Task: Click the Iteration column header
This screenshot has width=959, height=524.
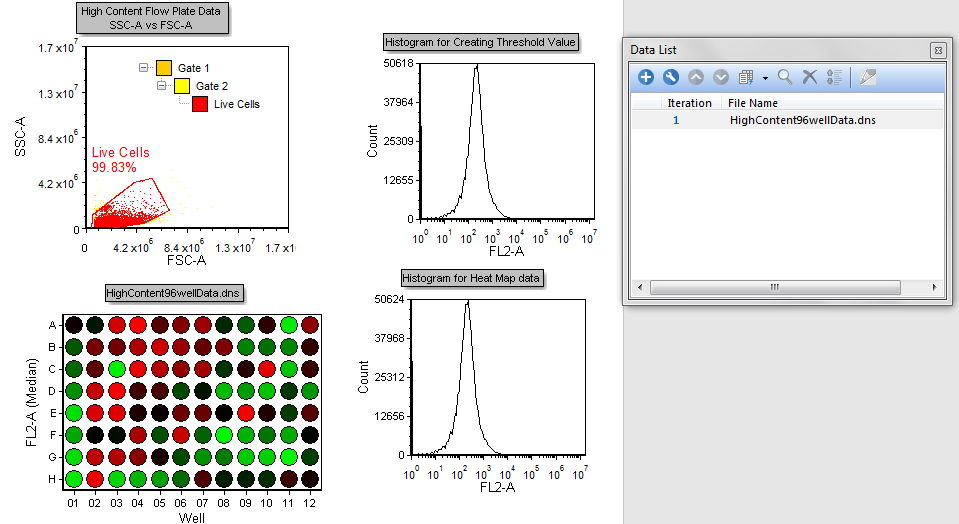Action: tap(689, 103)
